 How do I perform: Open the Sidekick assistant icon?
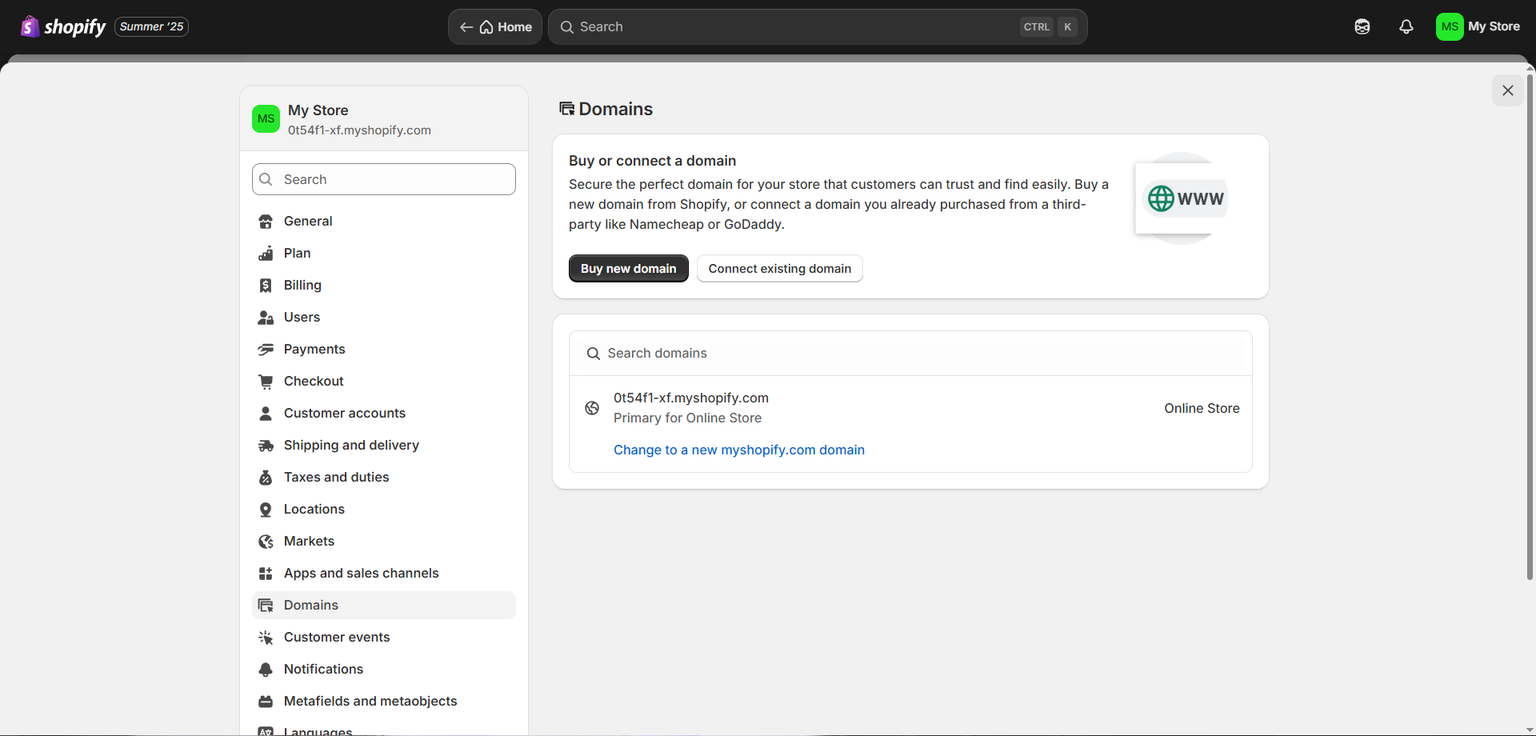coord(1362,27)
